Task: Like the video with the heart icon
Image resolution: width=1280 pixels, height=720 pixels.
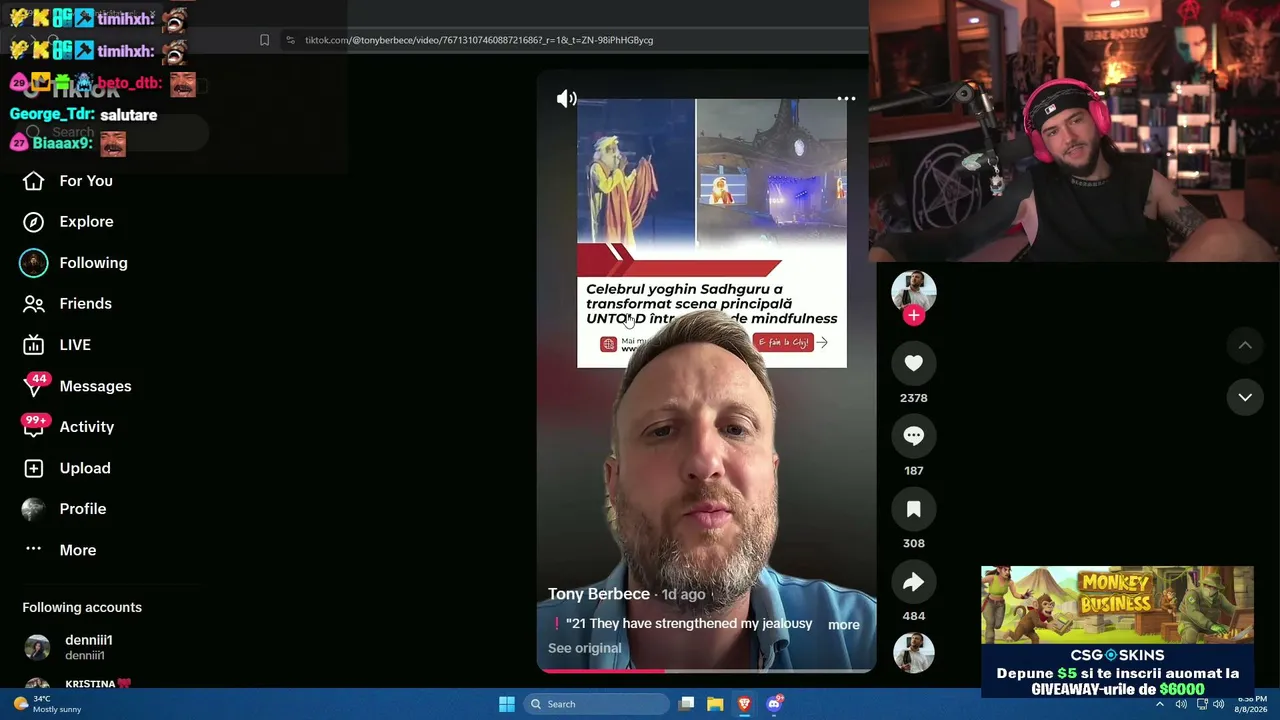Action: 913,363
